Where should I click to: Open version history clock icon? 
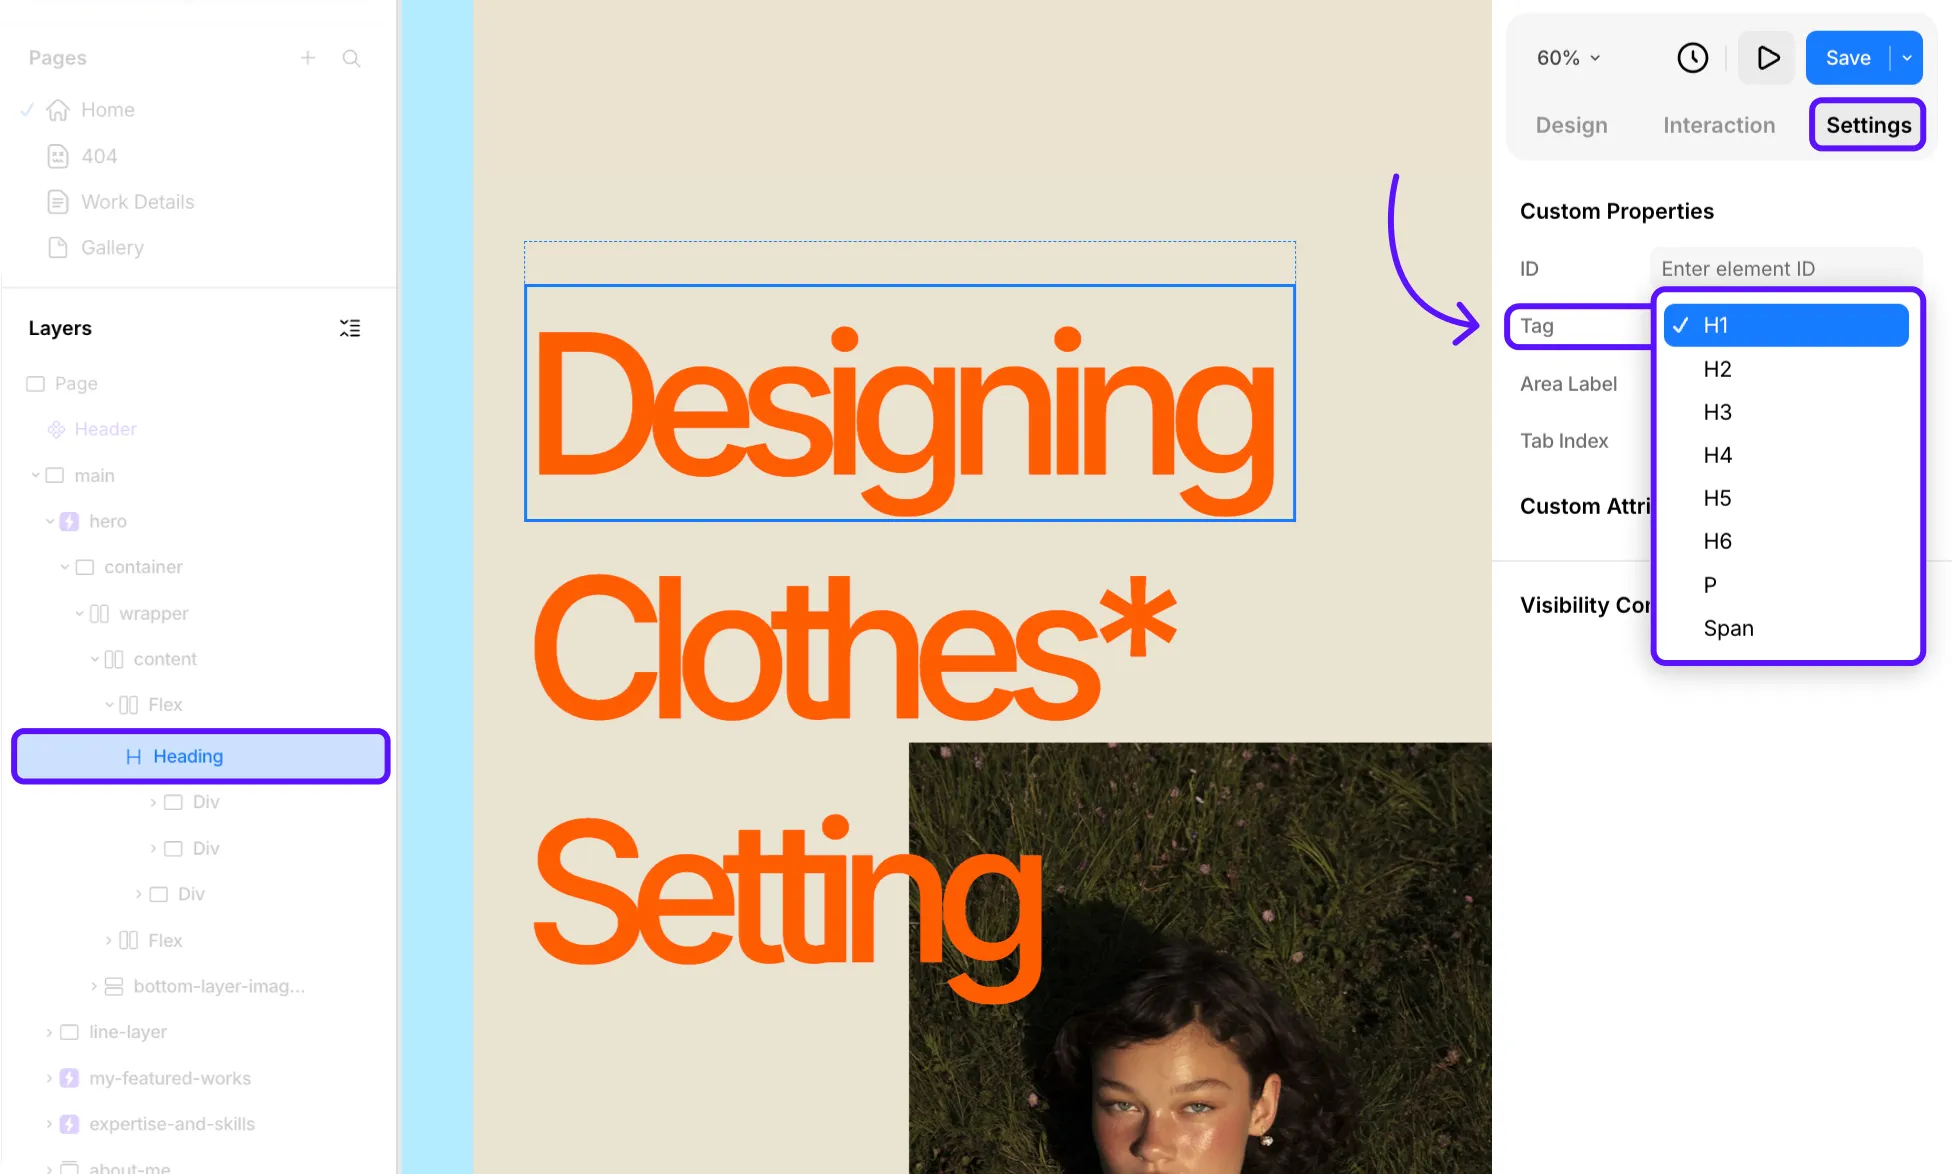[x=1692, y=58]
